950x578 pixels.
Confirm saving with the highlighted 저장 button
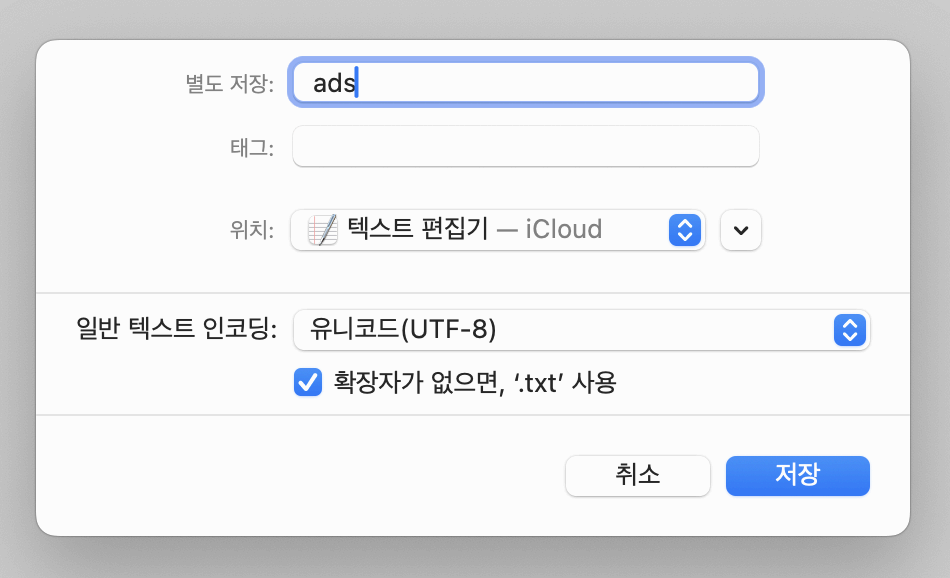click(797, 476)
